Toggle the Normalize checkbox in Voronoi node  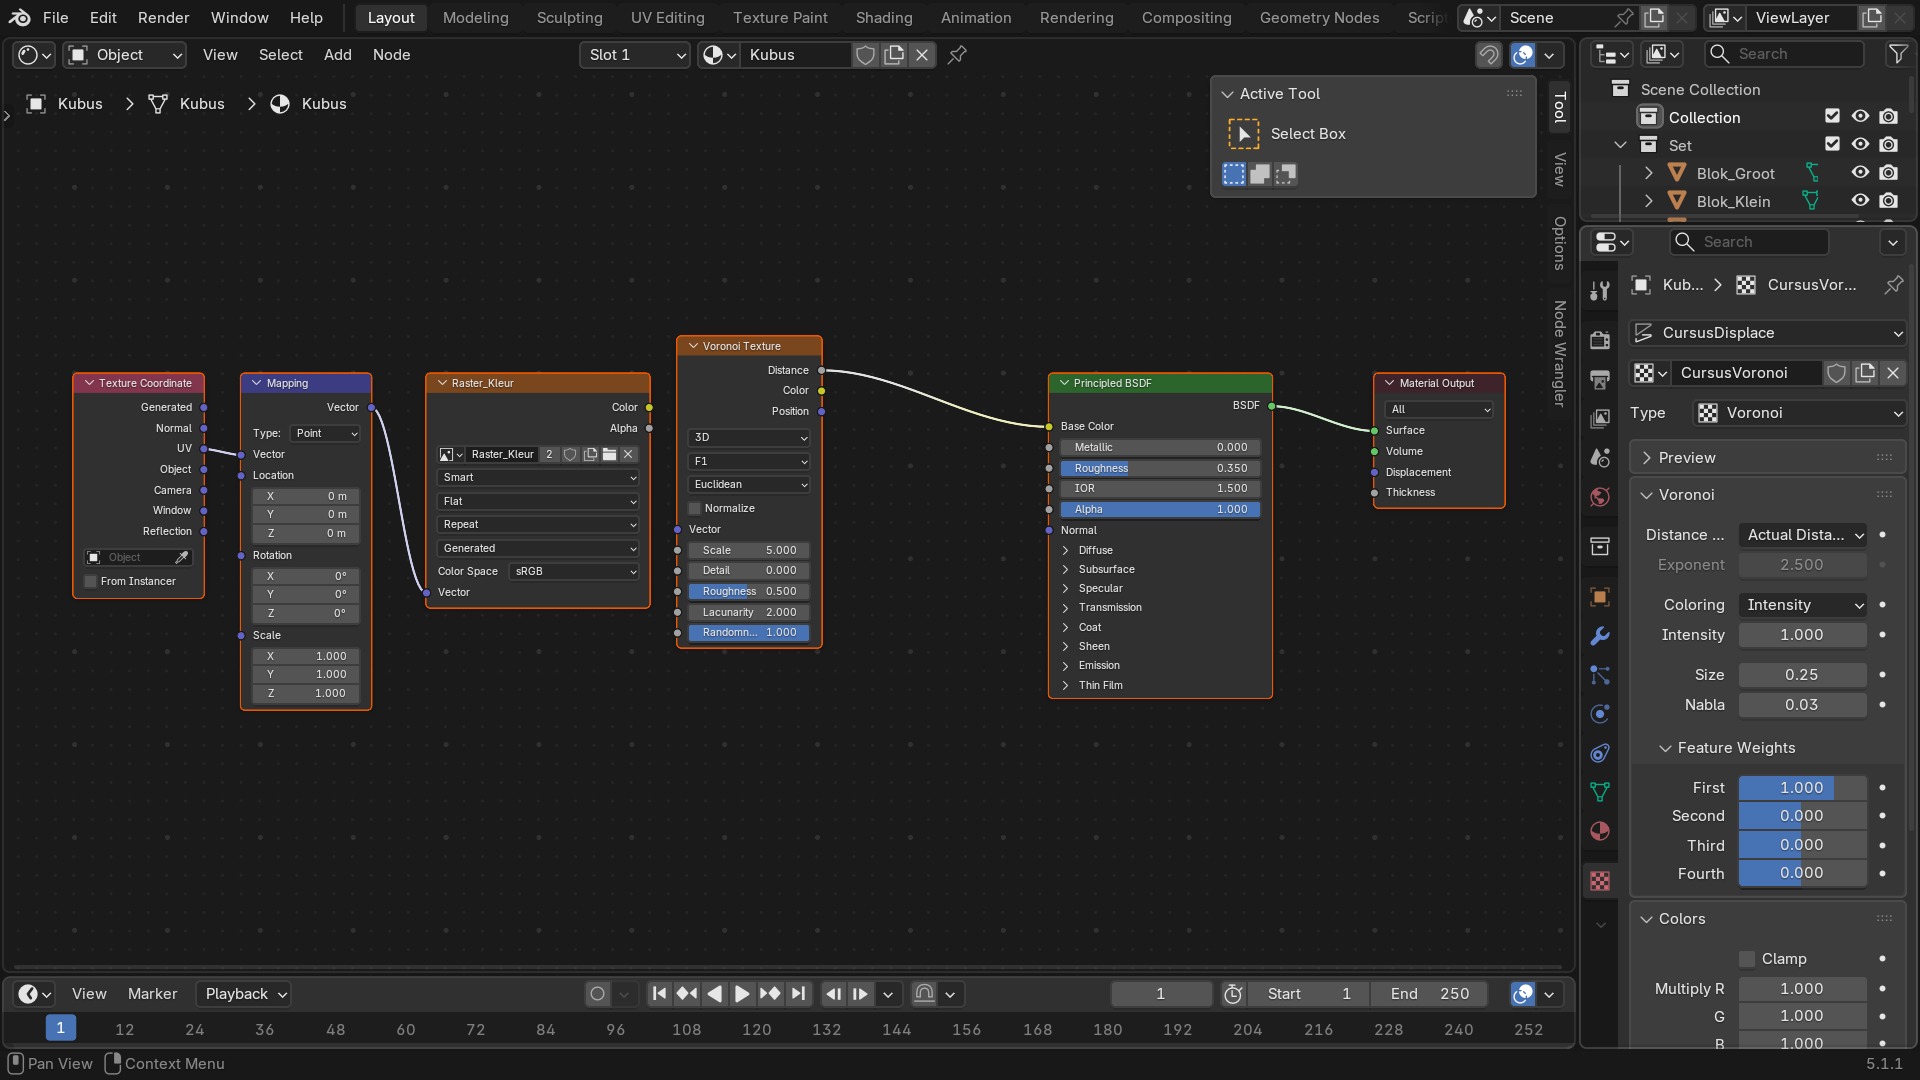[695, 508]
